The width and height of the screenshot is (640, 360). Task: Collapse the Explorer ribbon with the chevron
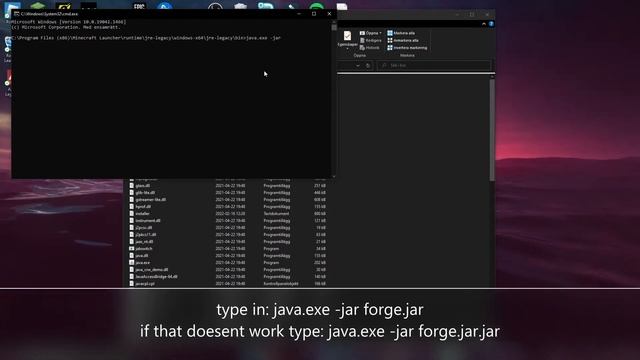(484, 24)
